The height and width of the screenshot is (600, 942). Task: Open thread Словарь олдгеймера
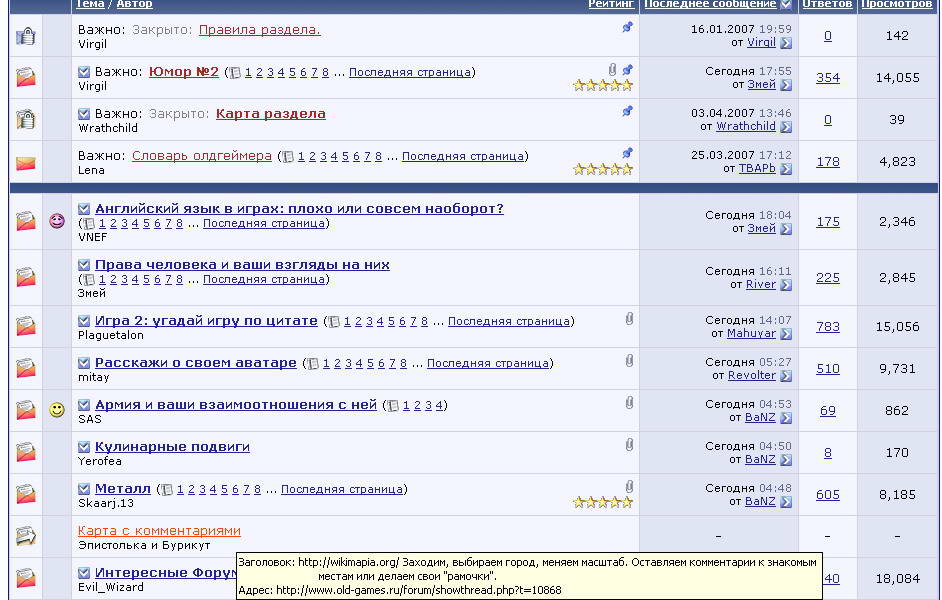tap(202, 156)
